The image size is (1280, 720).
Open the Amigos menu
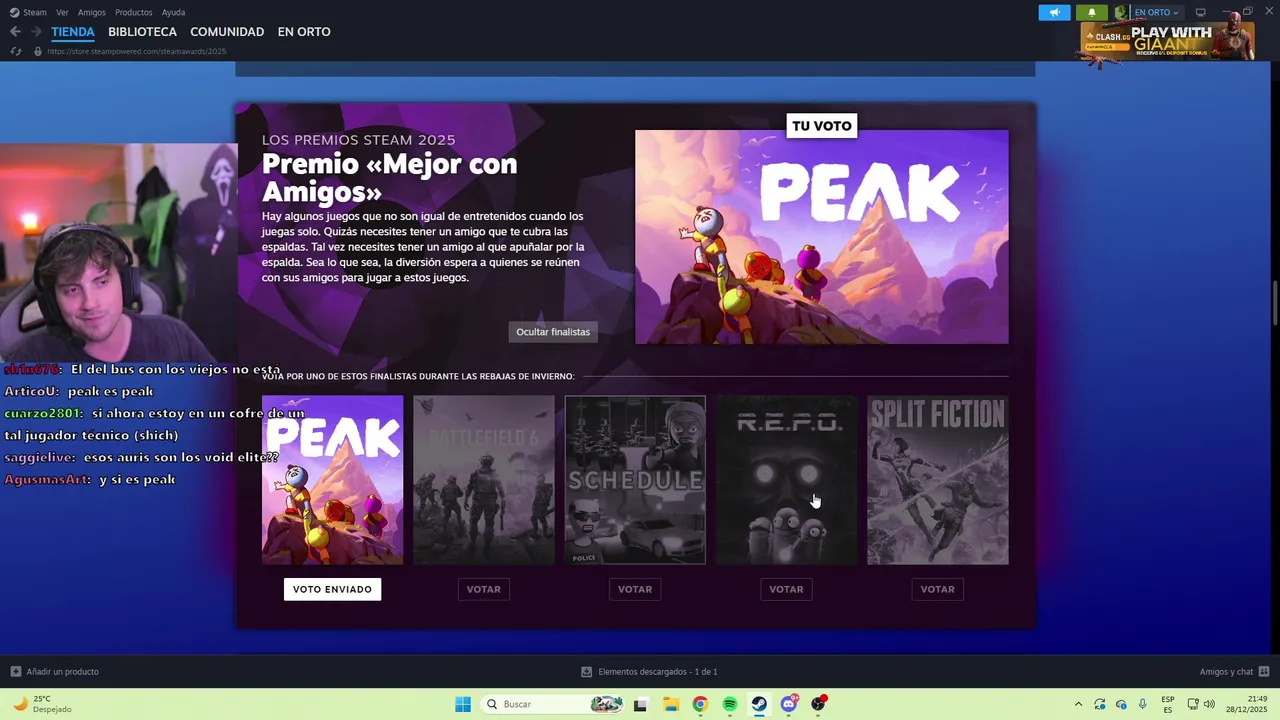tap(92, 12)
